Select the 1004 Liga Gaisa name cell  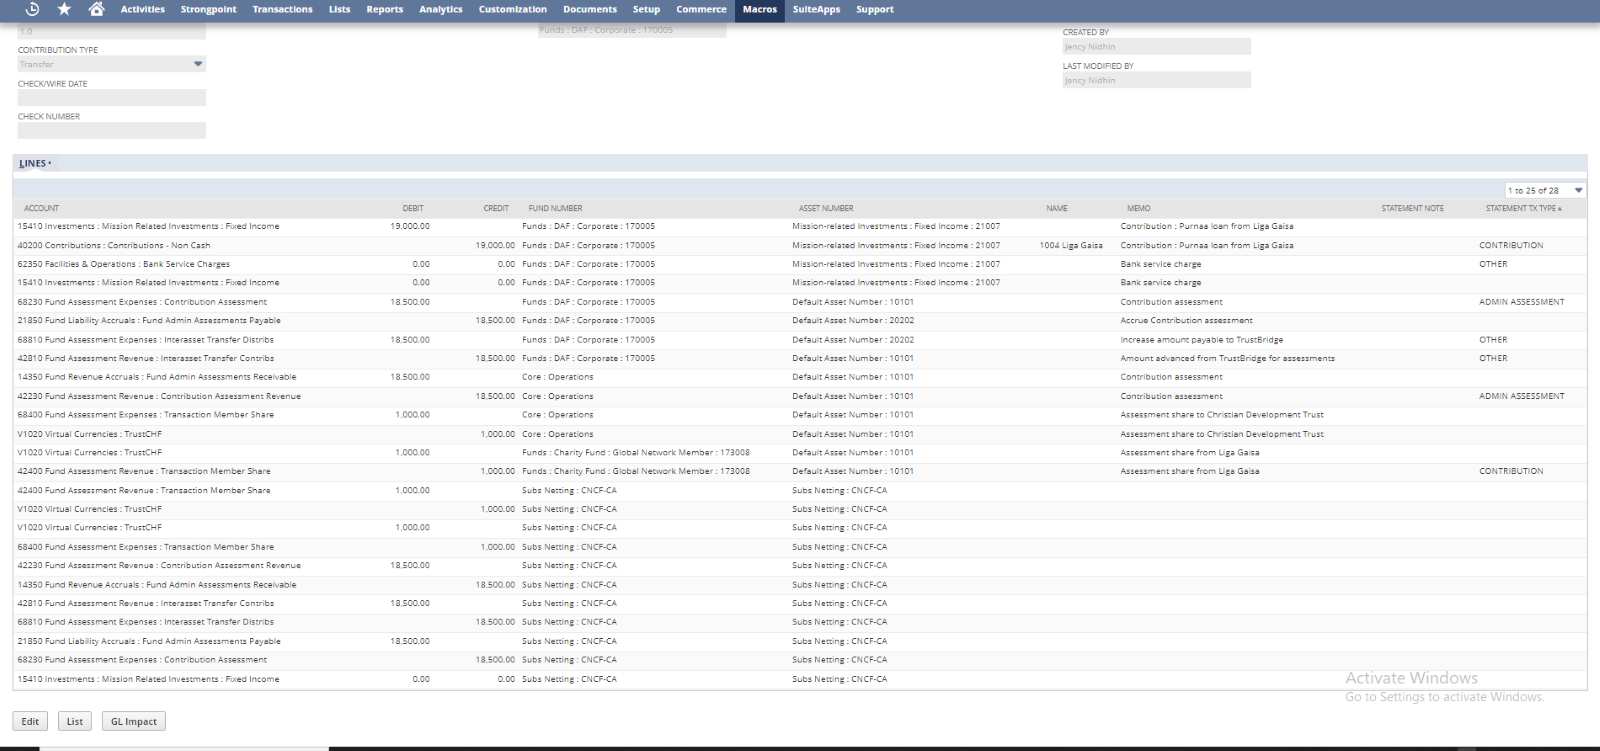click(1070, 245)
